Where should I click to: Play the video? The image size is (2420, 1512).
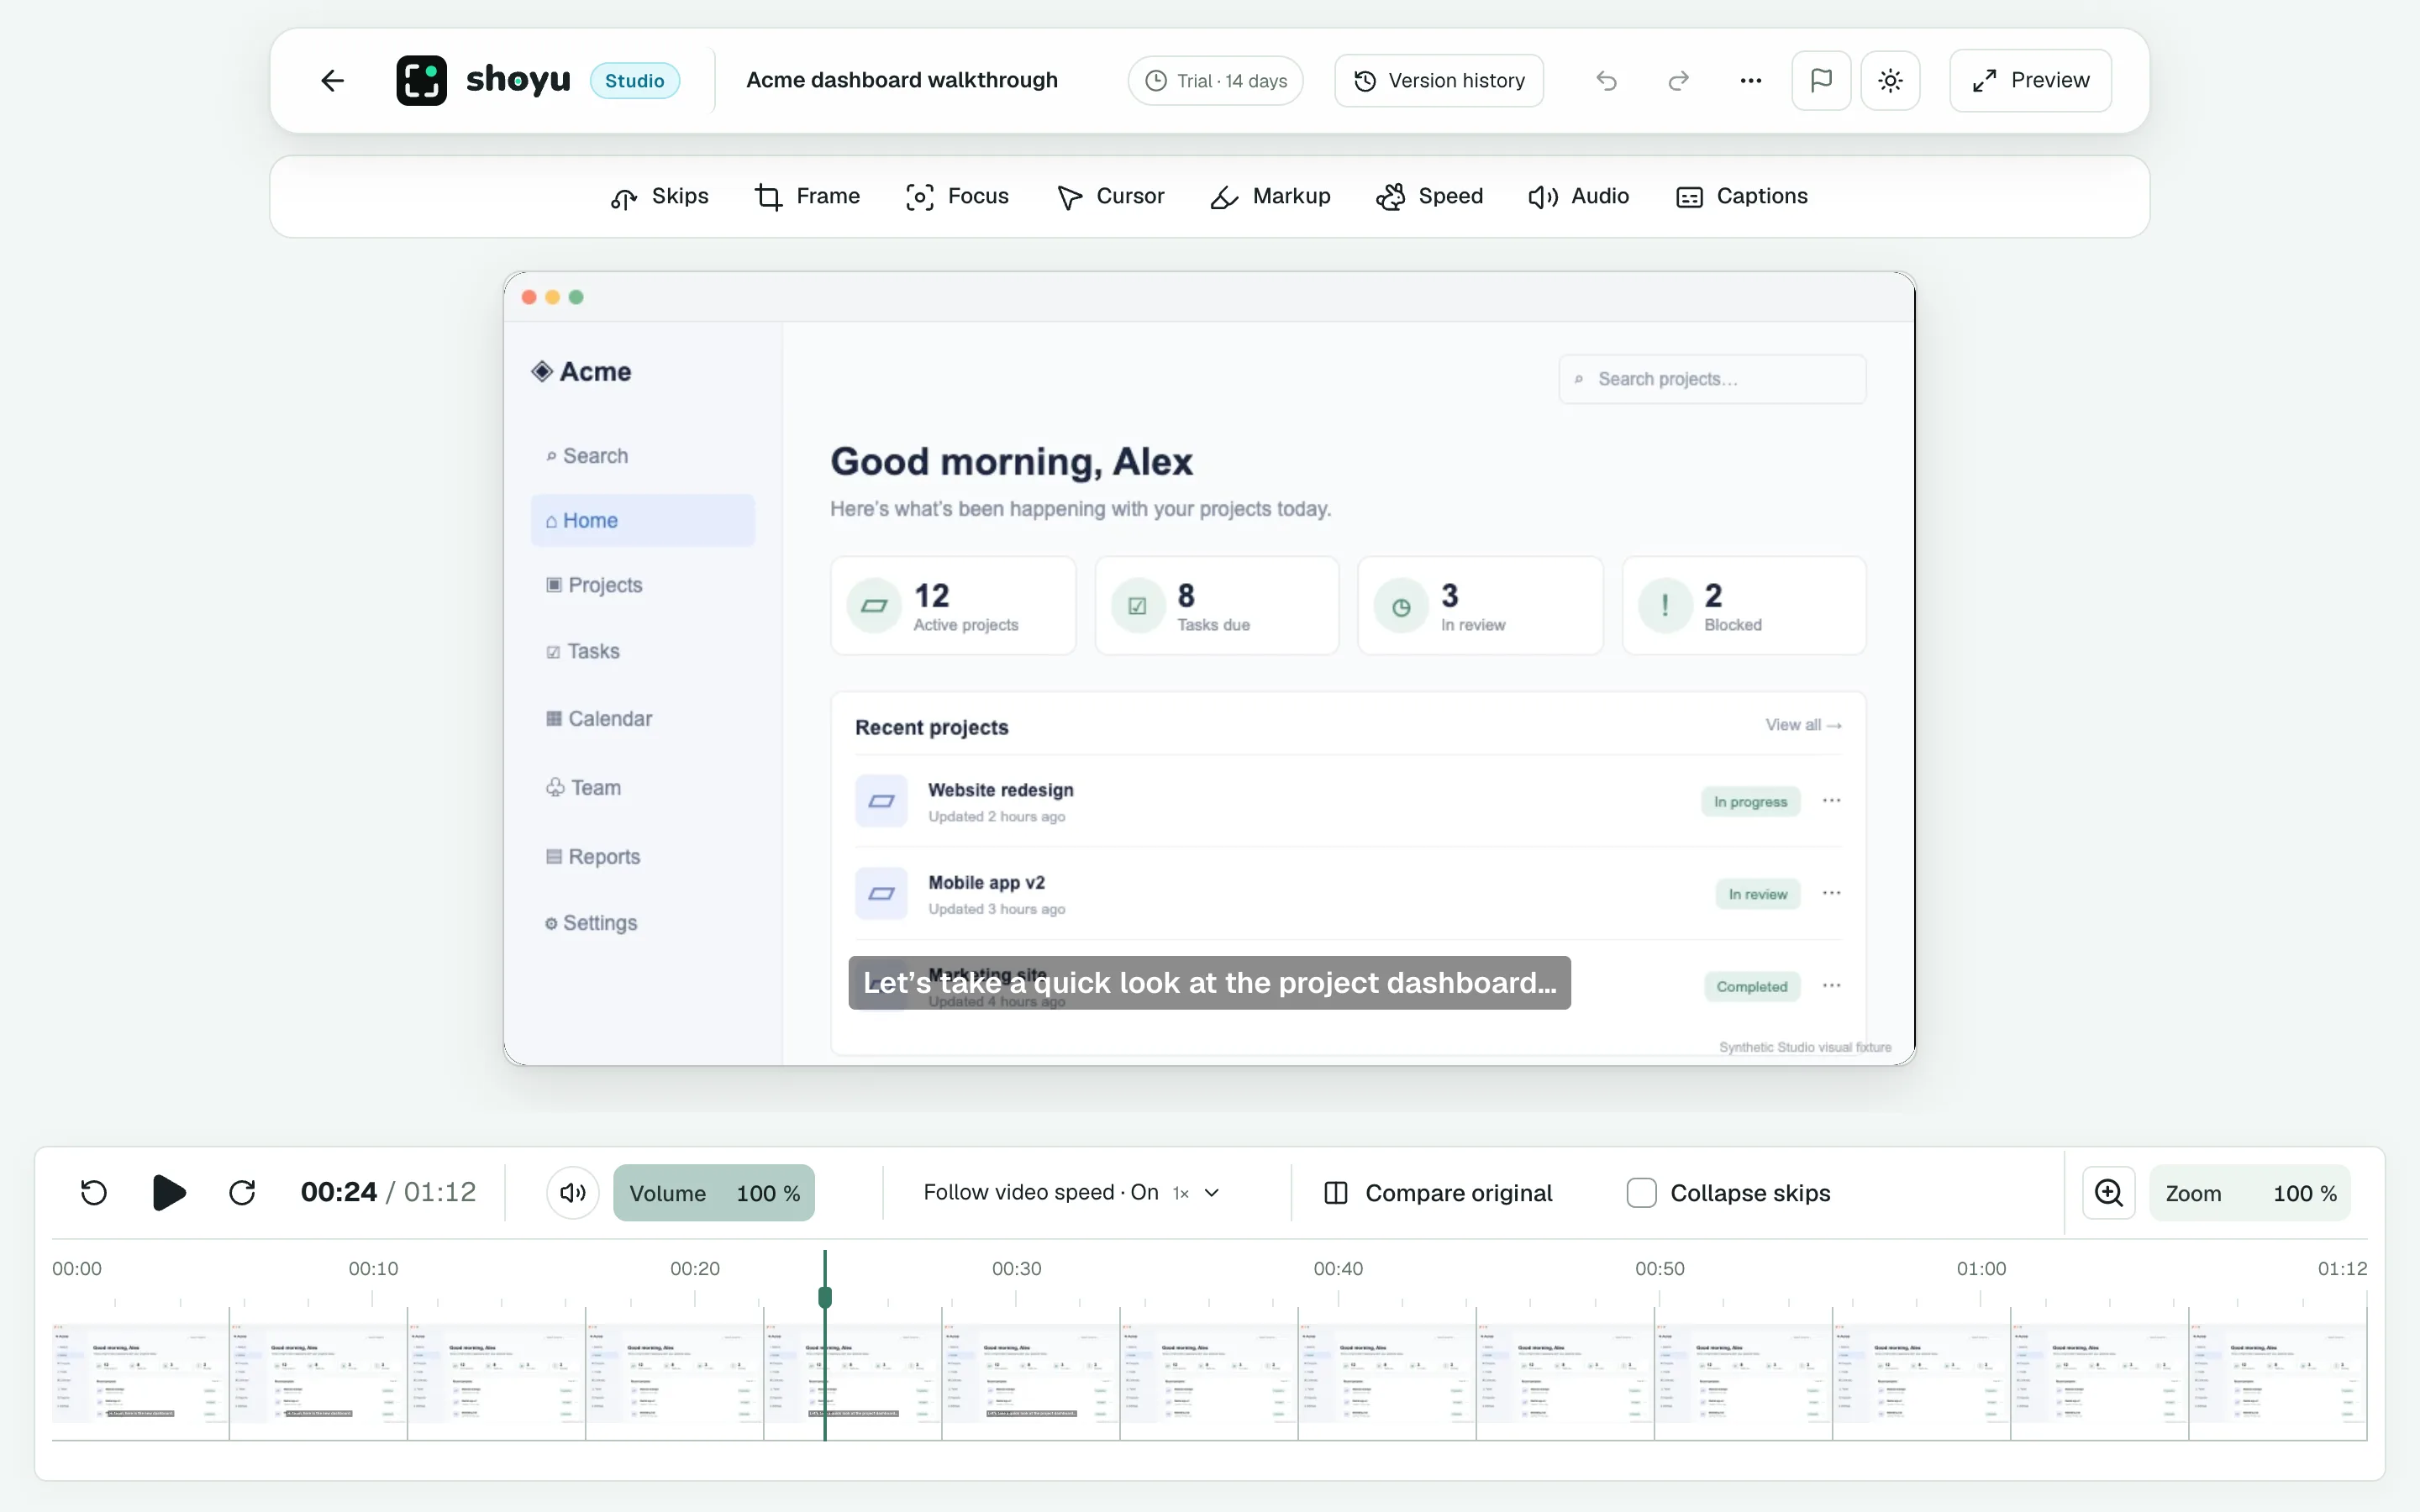169,1192
